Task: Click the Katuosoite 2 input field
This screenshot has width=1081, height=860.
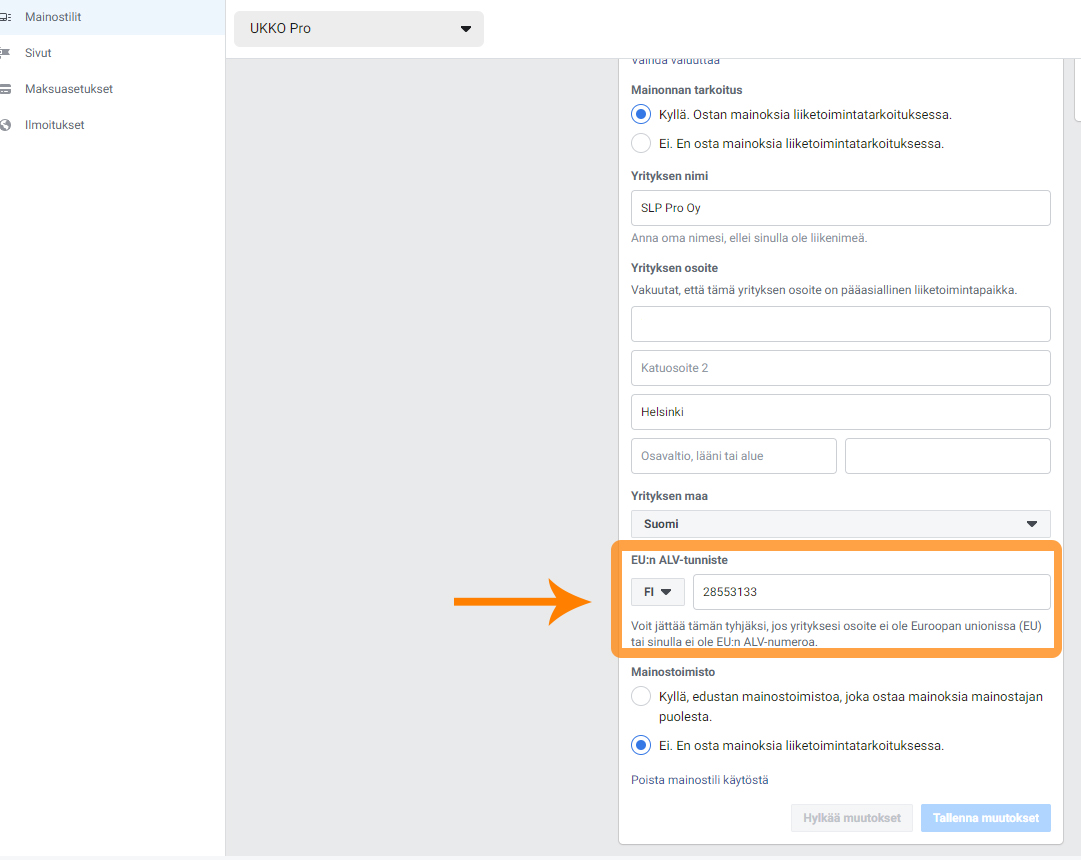Action: tap(840, 368)
